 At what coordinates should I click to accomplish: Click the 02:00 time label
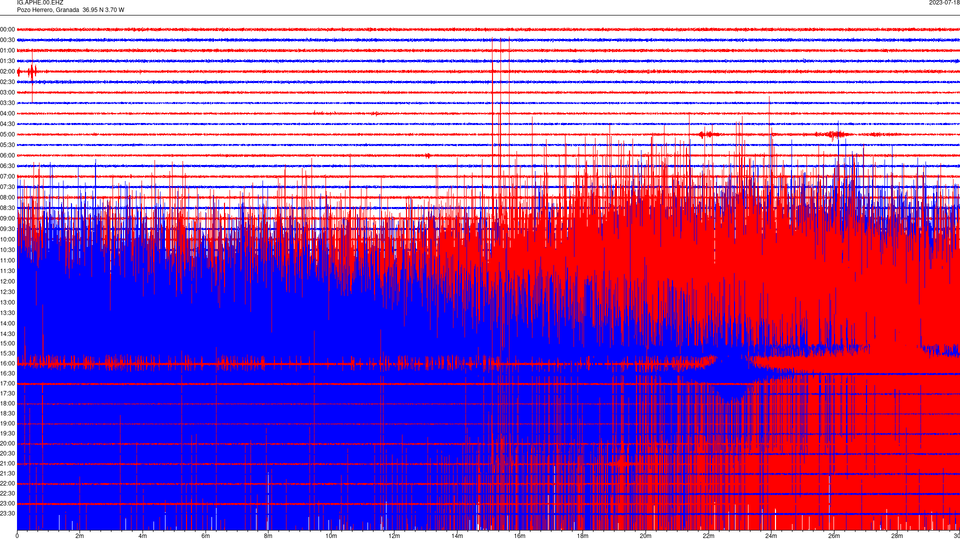7,72
